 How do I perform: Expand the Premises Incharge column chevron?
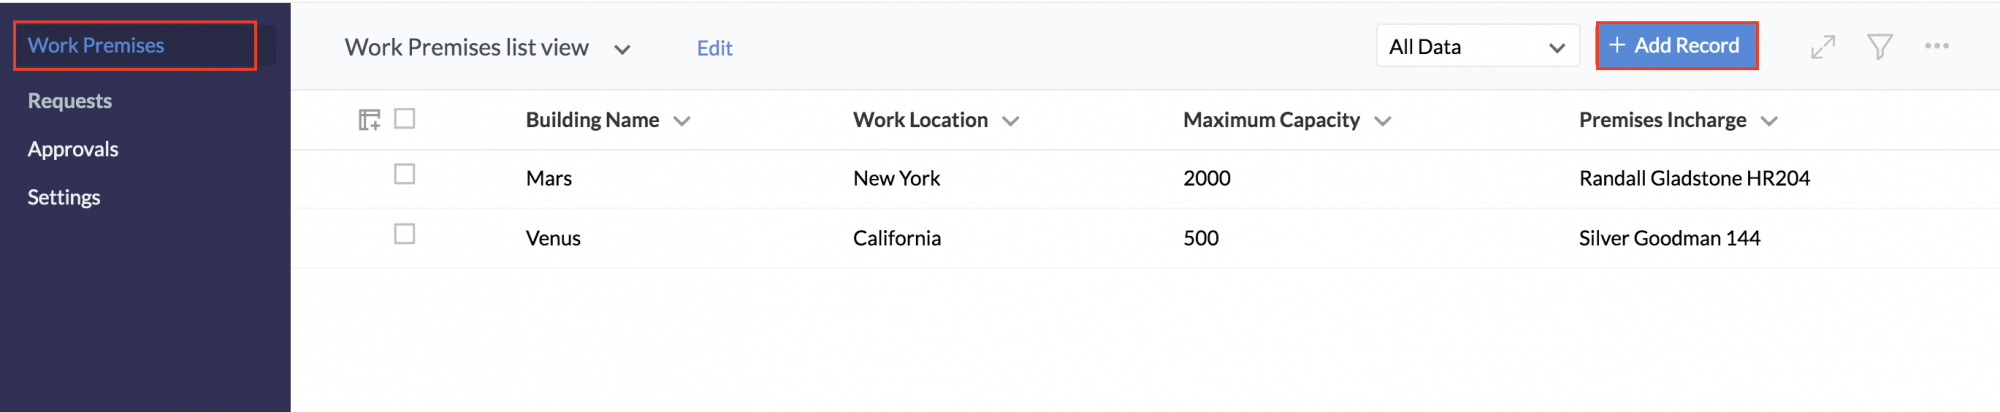tap(1769, 121)
